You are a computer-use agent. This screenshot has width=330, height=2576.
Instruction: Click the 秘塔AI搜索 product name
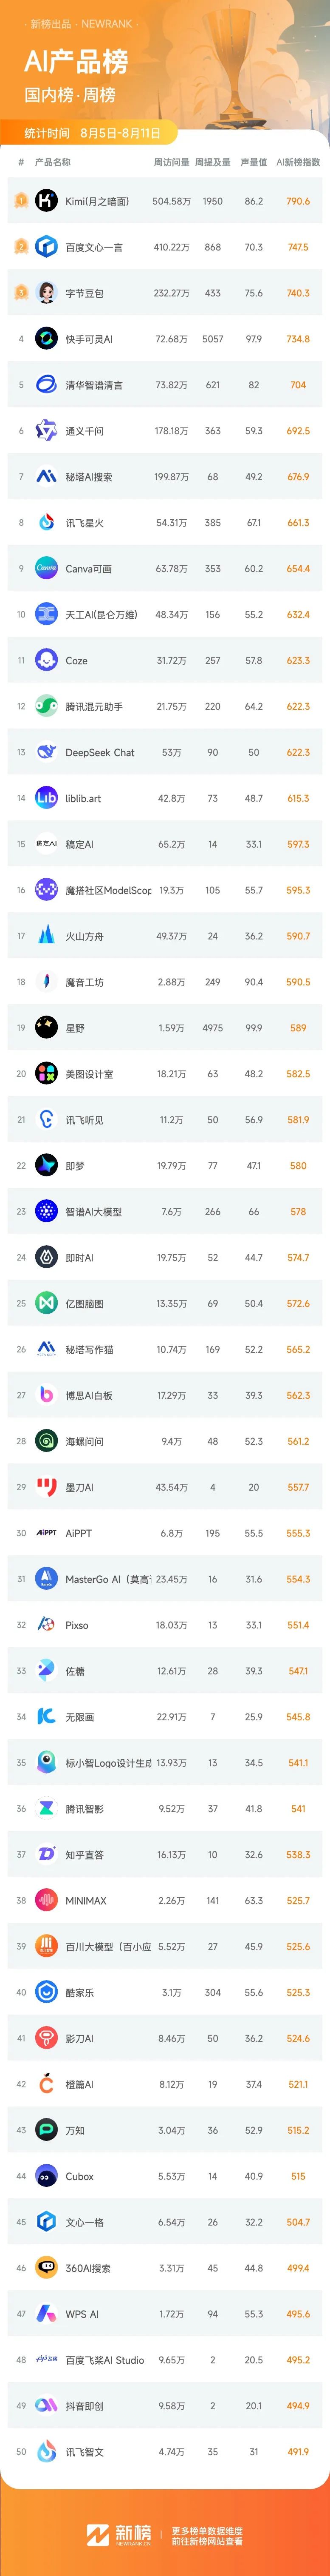[89, 477]
